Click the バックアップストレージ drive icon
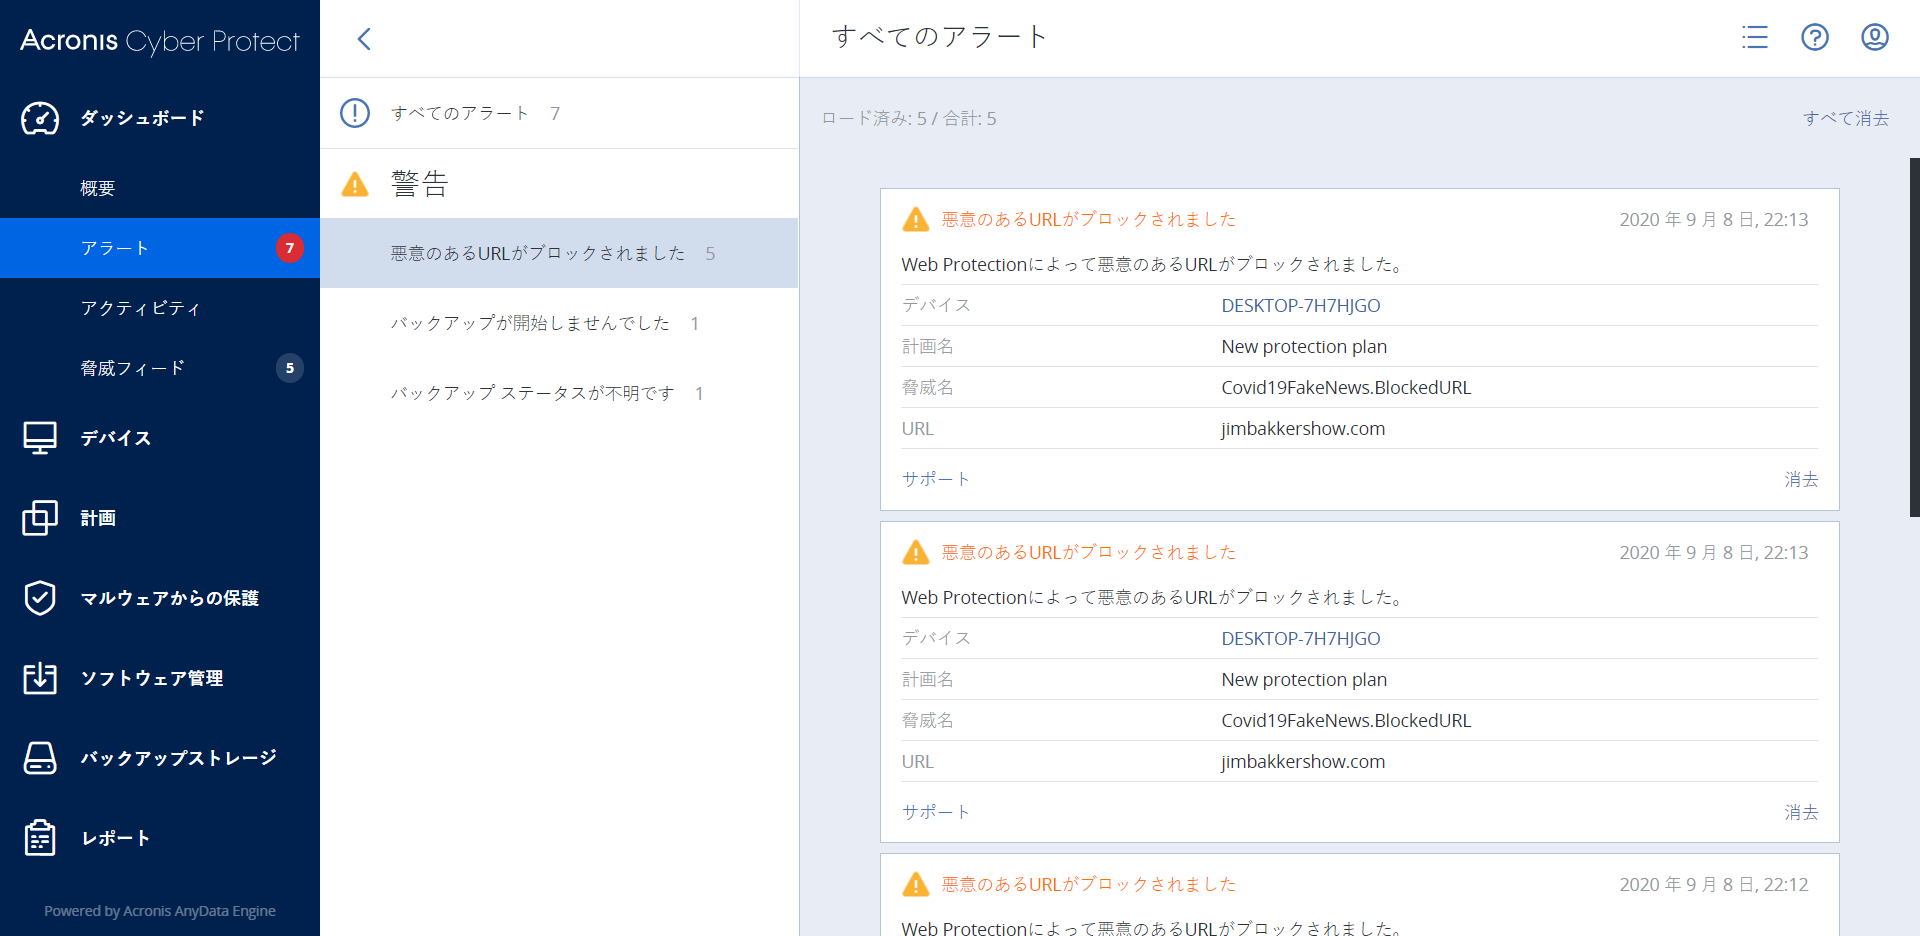 (40, 758)
